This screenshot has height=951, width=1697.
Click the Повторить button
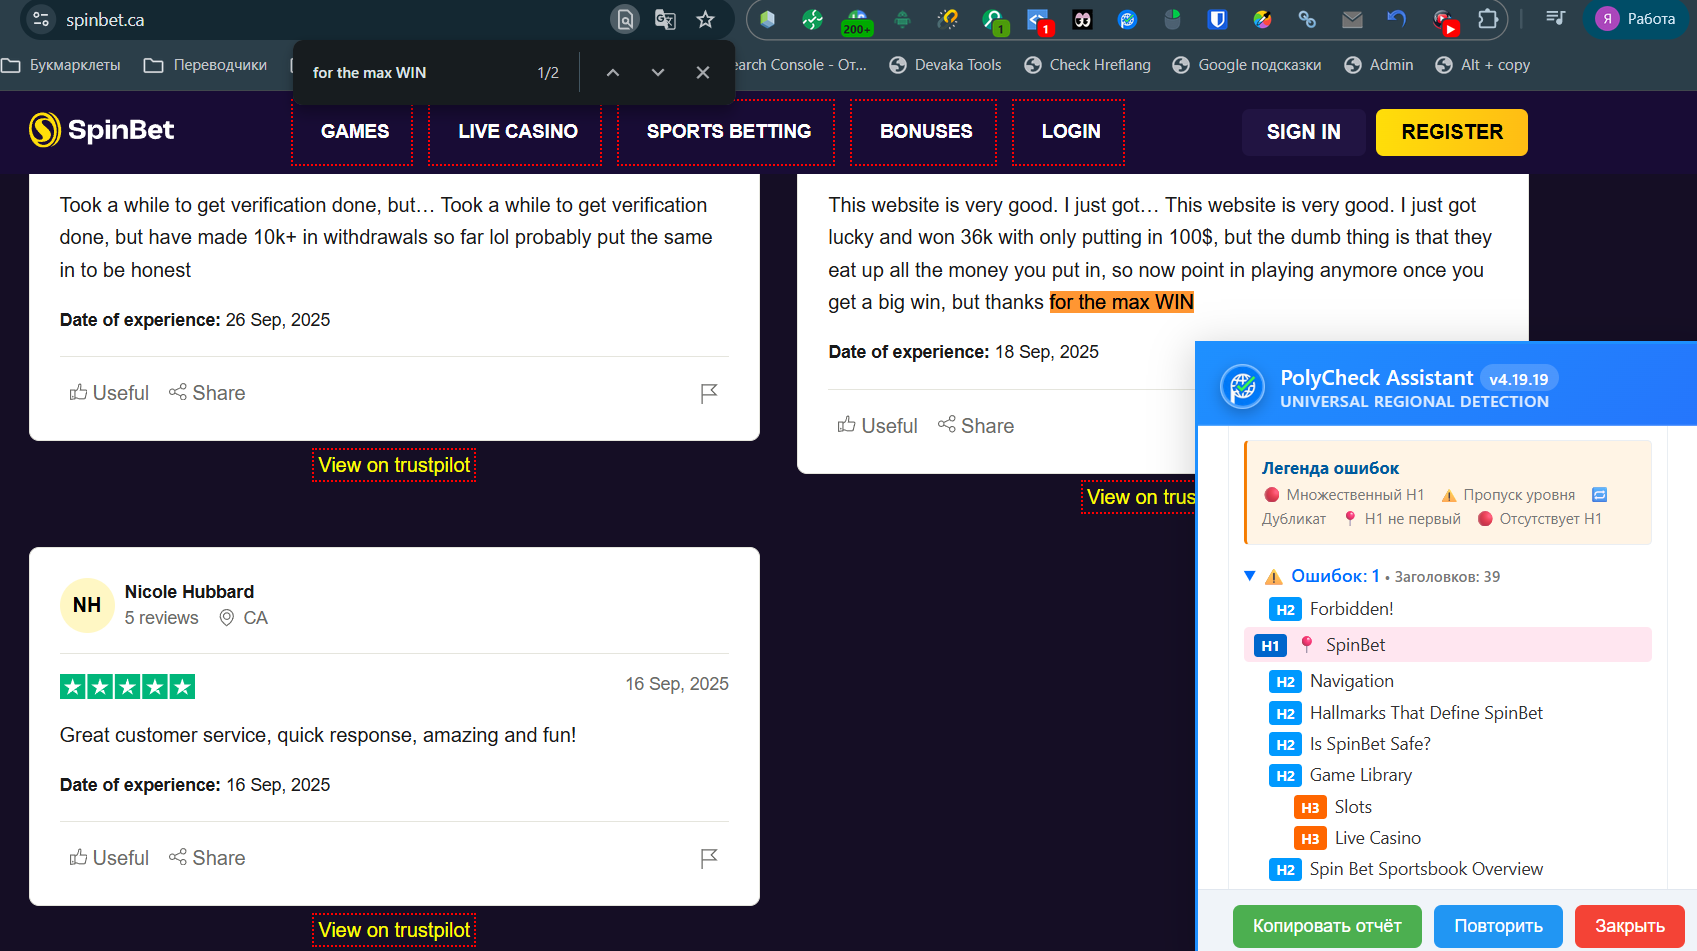[1498, 926]
